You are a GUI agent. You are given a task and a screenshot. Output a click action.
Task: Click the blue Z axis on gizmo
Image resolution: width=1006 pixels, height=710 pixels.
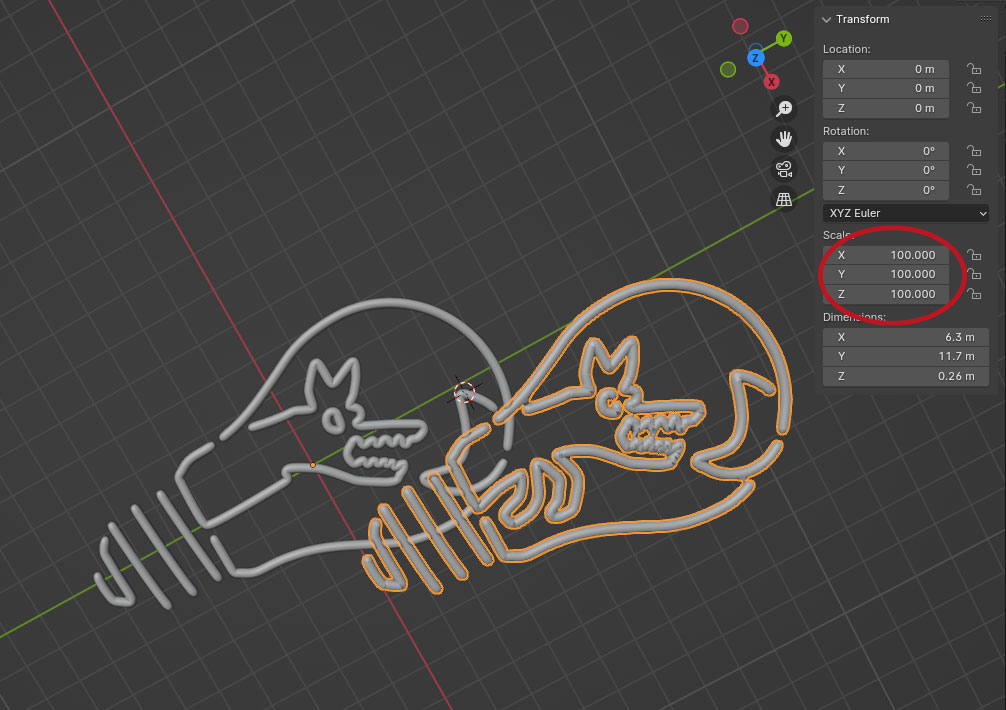[756, 58]
